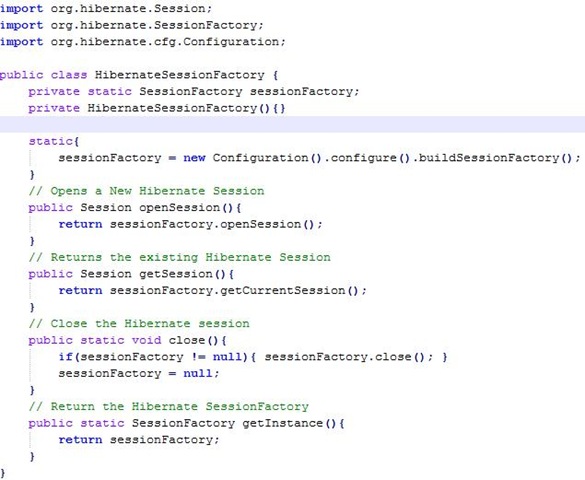This screenshot has width=585, height=480.
Task: Click the public static void close() declaration
Action: click(x=128, y=341)
